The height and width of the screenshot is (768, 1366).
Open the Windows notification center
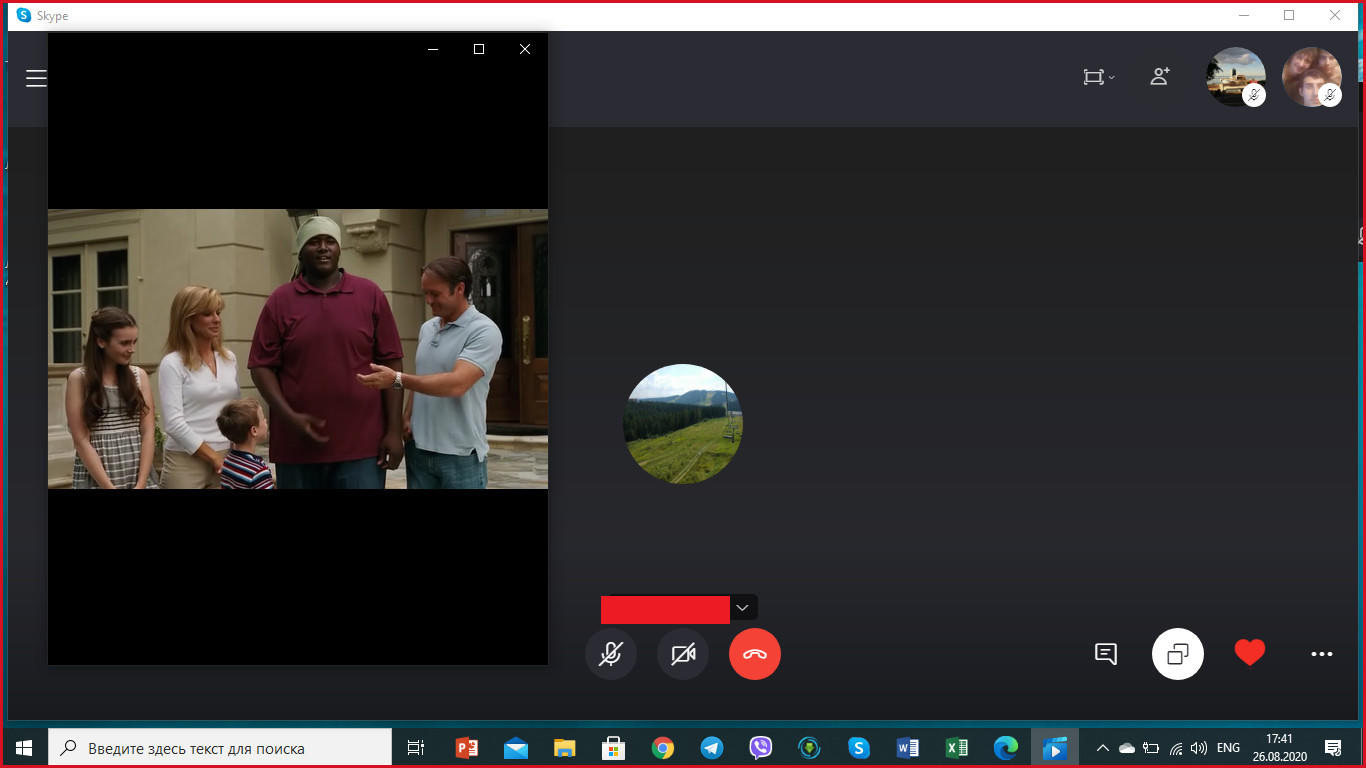click(1333, 748)
